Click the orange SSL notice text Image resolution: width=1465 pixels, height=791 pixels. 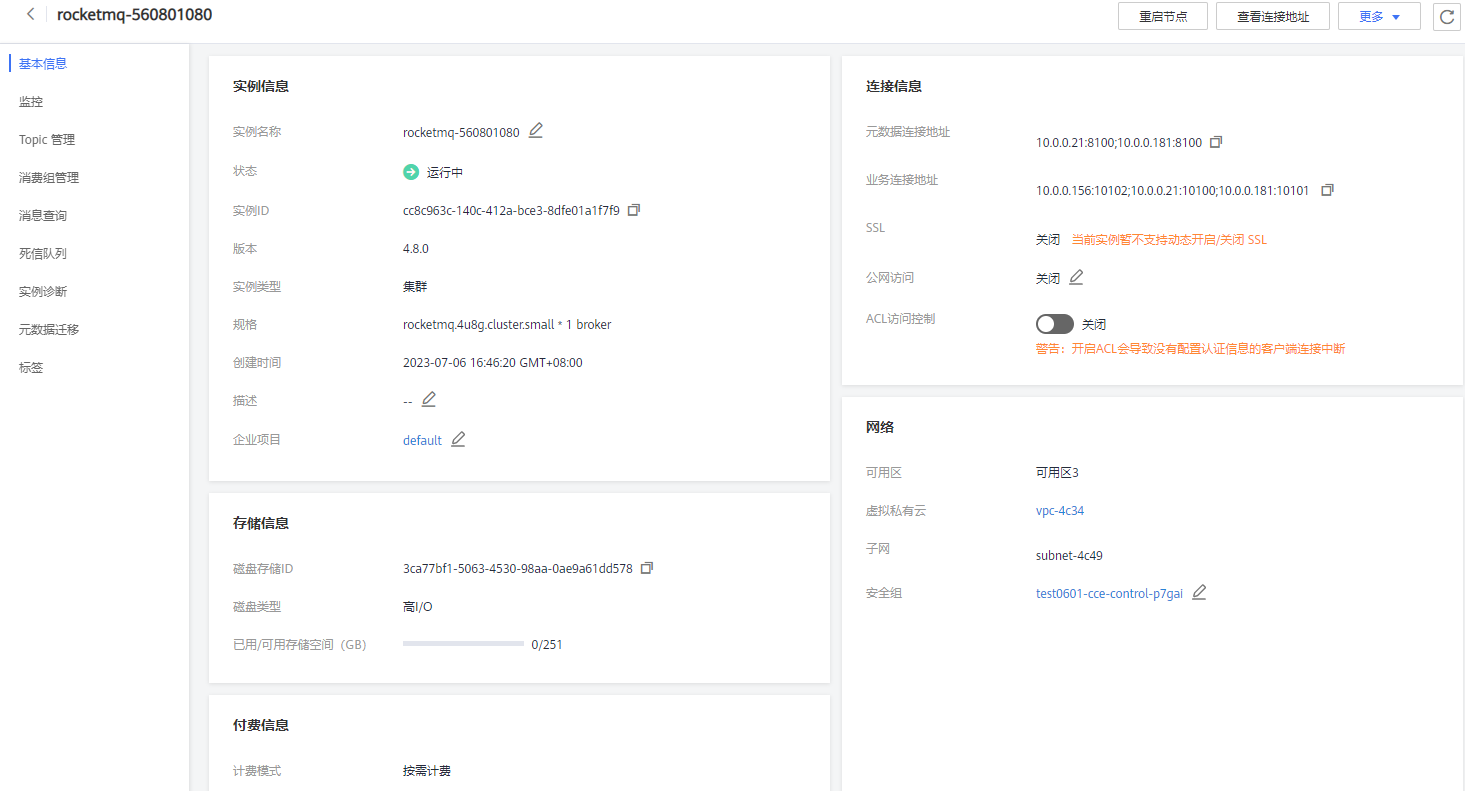coord(1169,240)
